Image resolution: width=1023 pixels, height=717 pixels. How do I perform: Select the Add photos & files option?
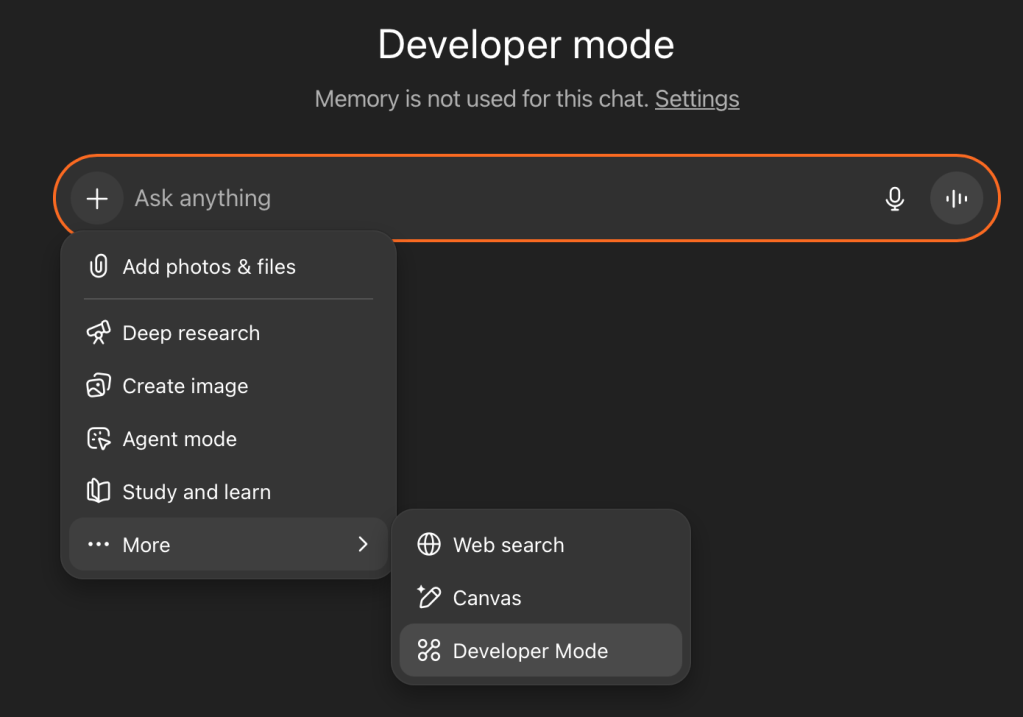(x=209, y=267)
